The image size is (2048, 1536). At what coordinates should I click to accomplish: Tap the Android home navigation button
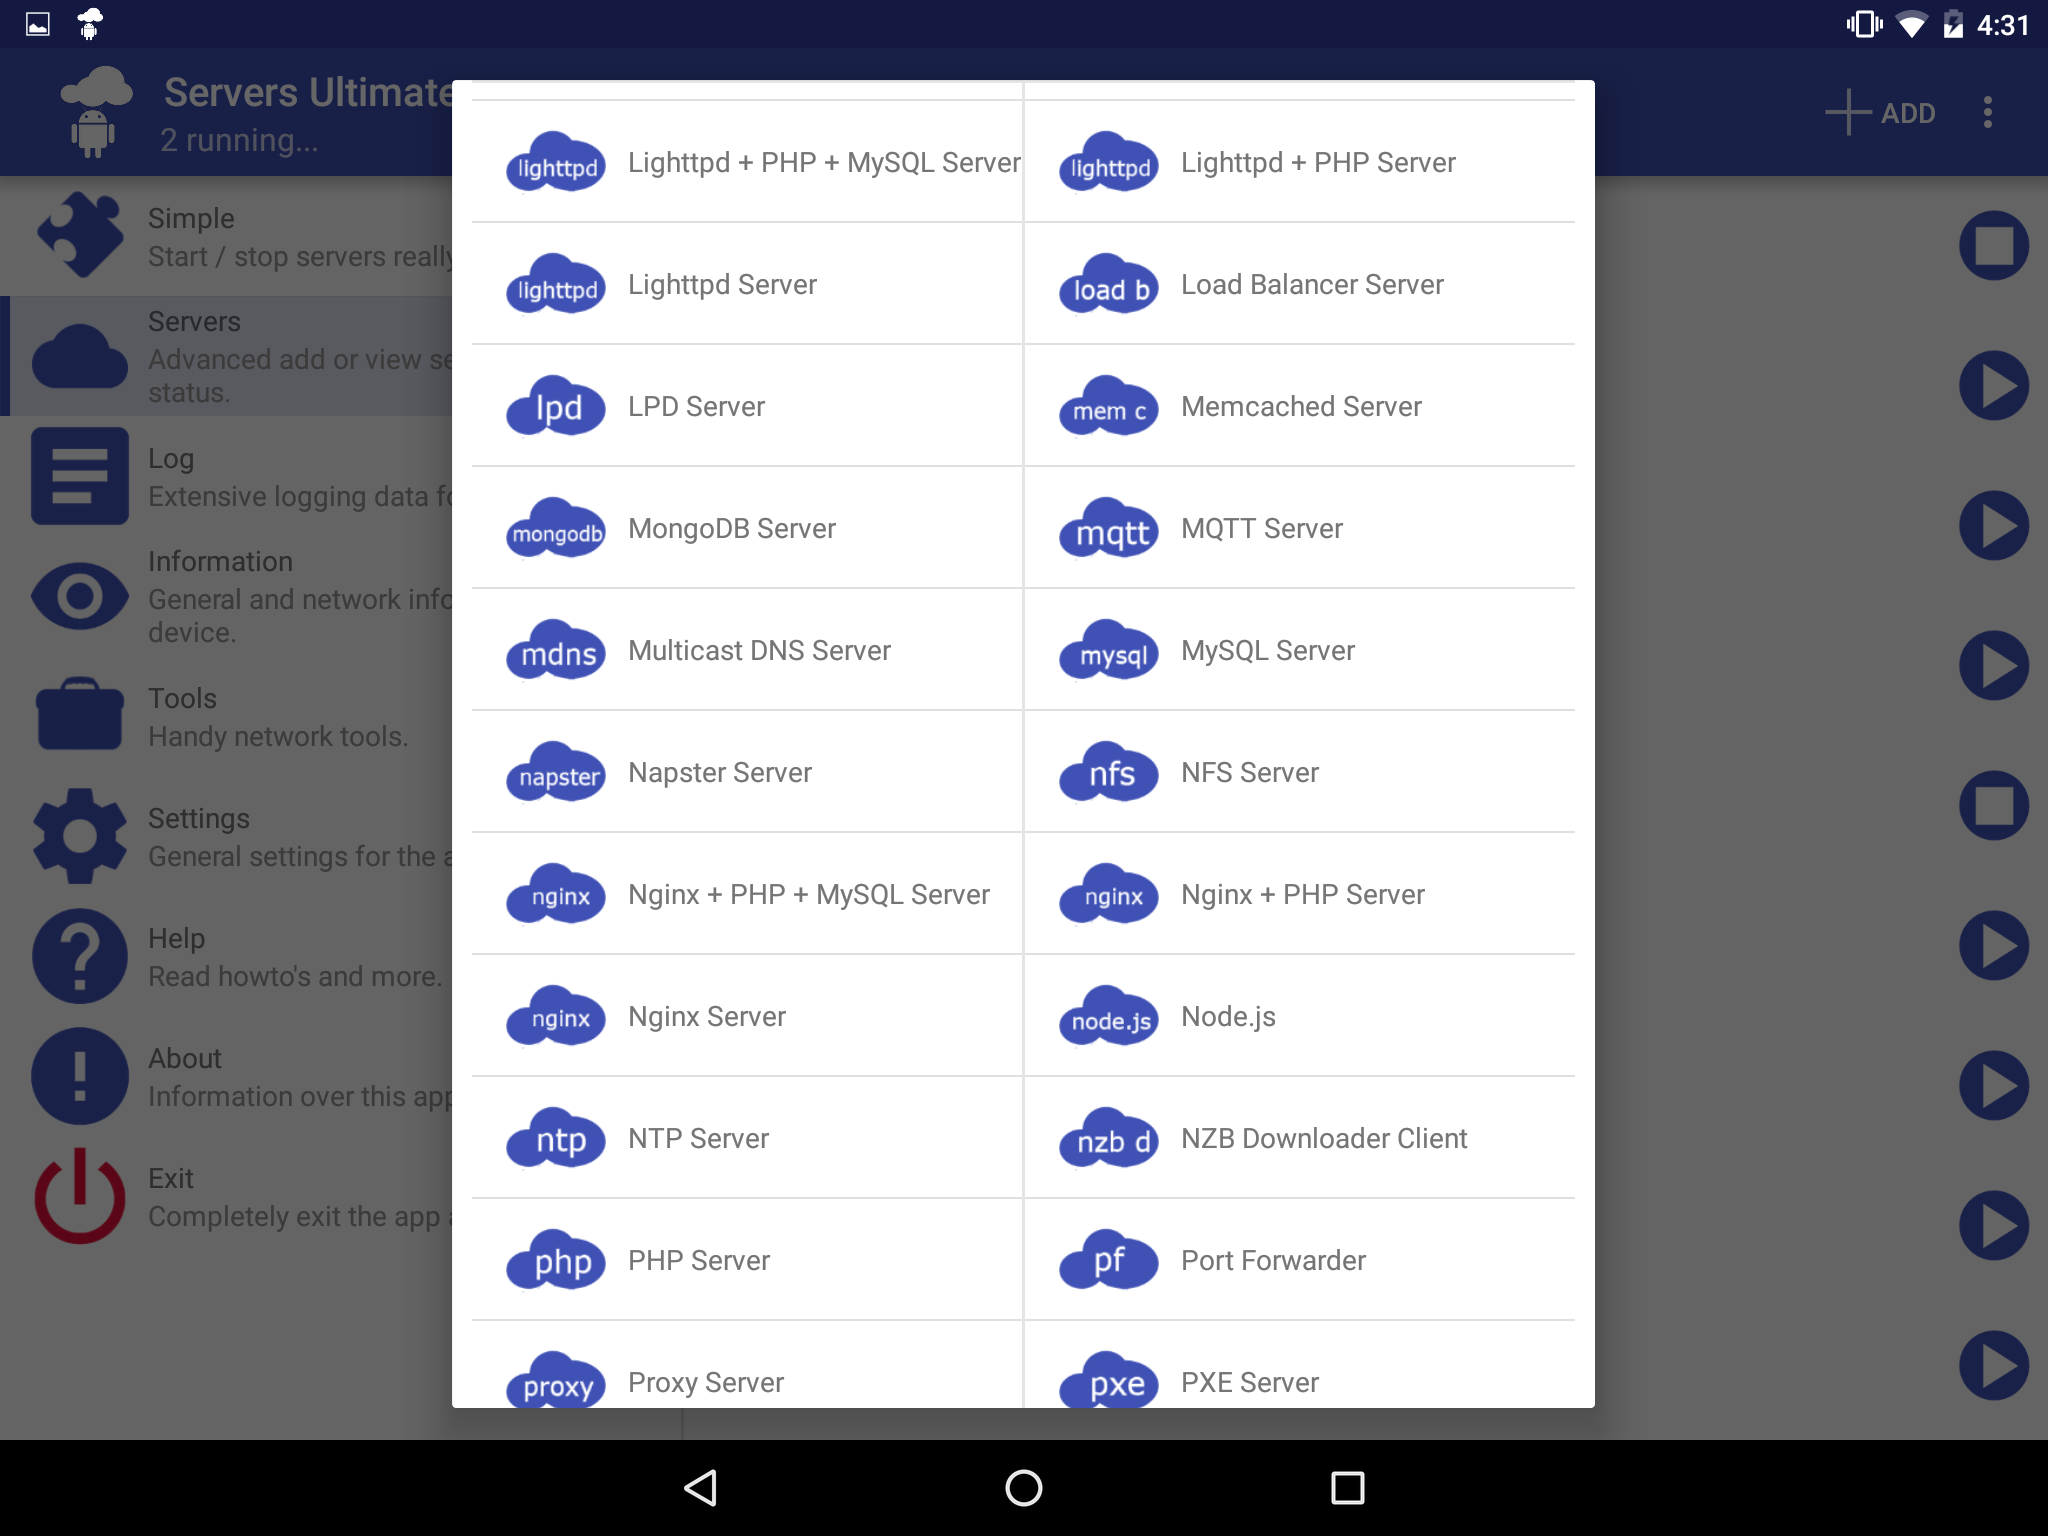1024,1488
